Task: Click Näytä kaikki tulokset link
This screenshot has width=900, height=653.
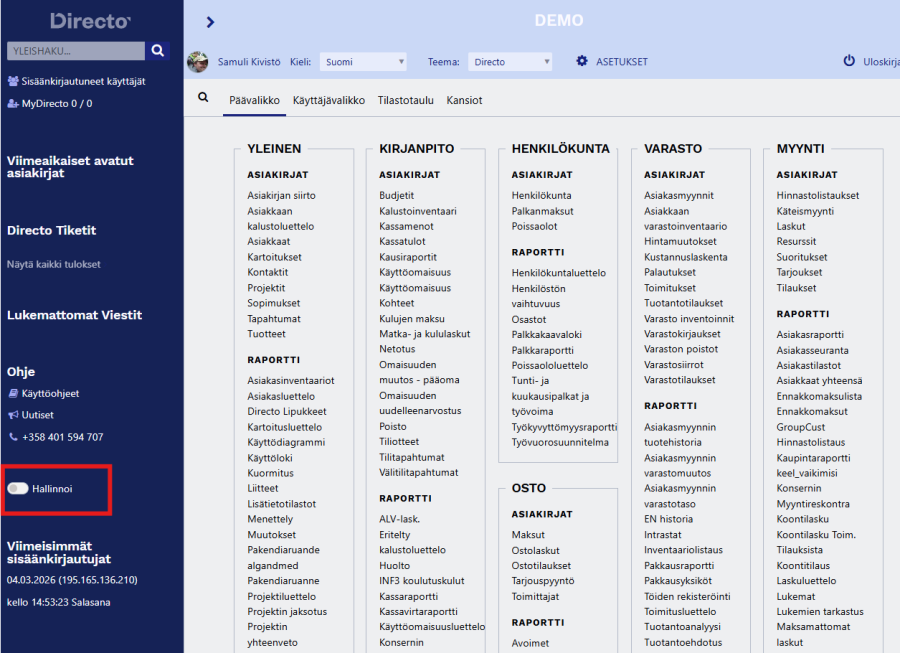Action: coord(54,265)
